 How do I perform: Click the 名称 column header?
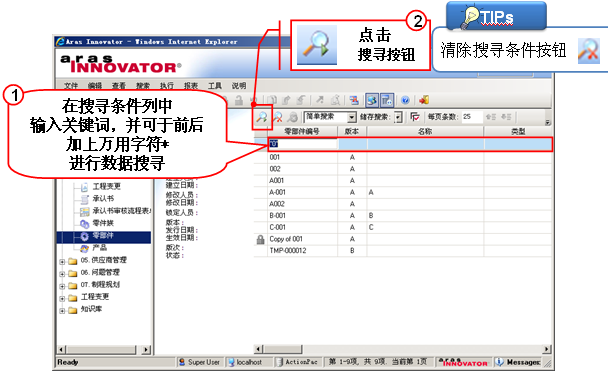point(425,131)
